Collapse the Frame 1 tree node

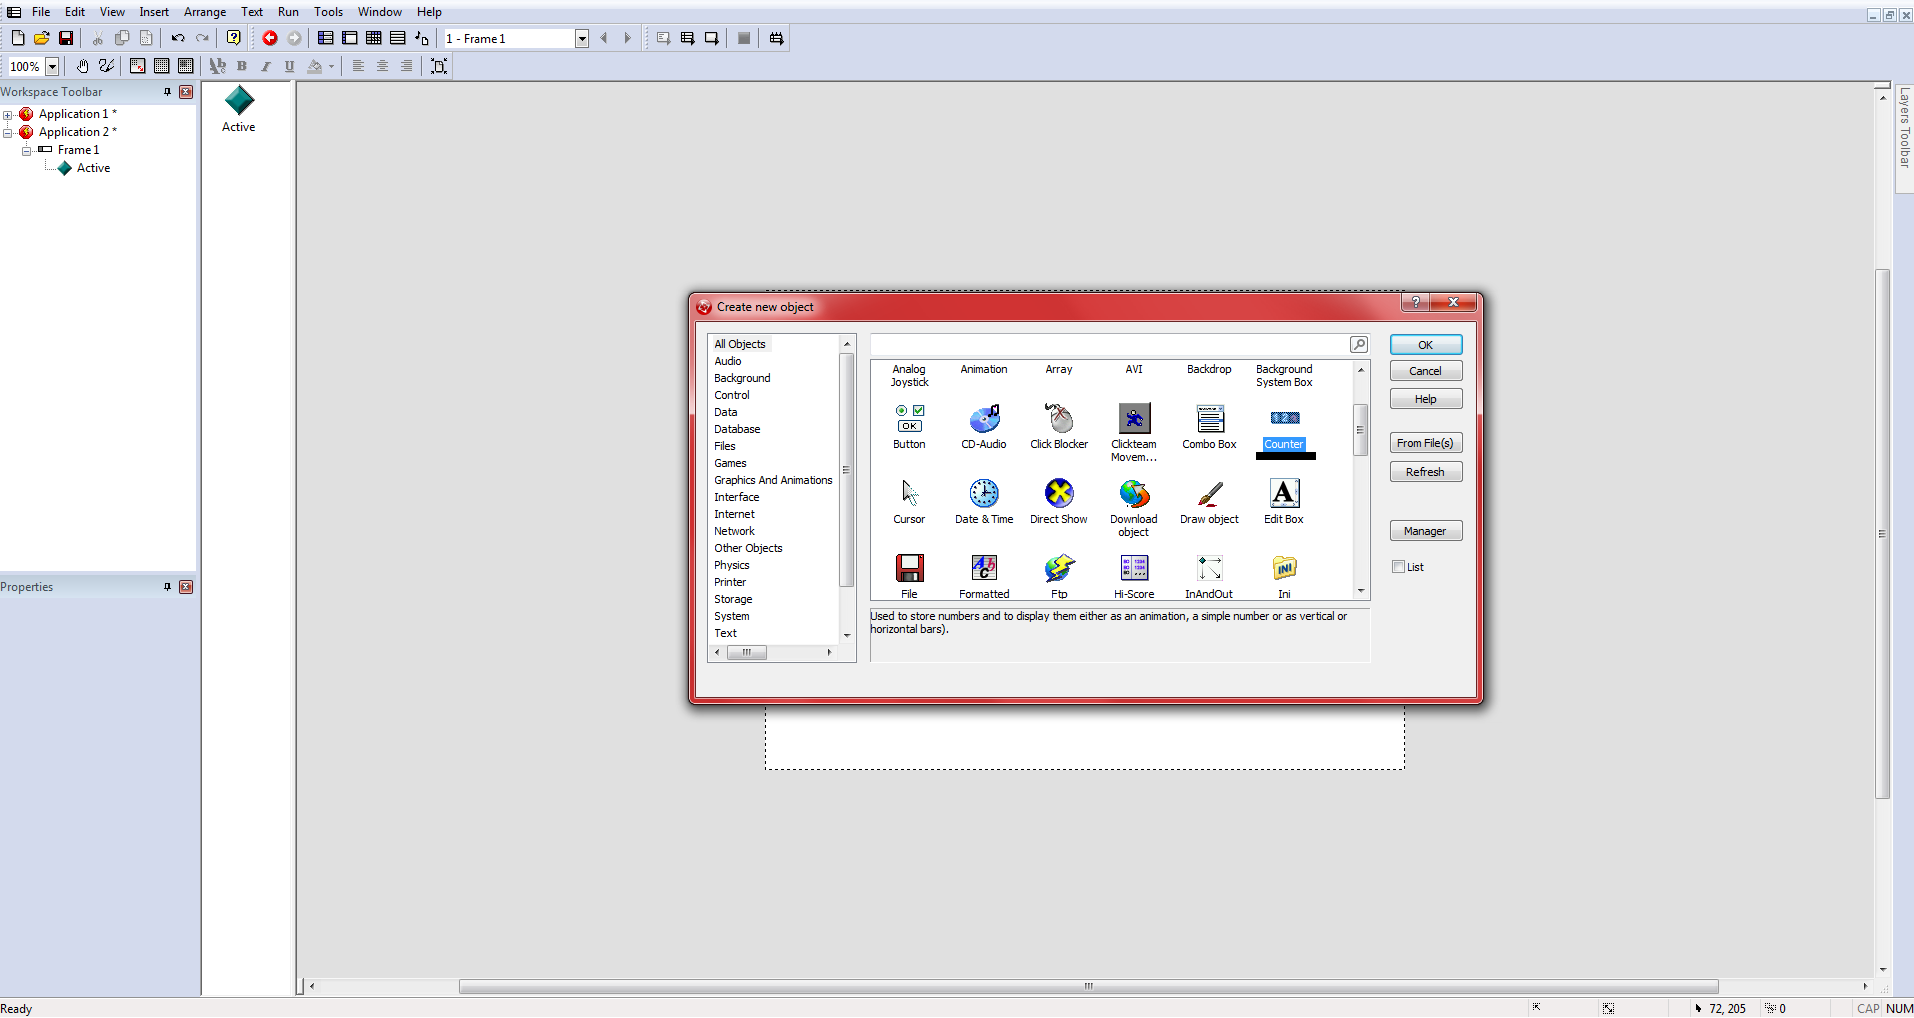(26, 151)
